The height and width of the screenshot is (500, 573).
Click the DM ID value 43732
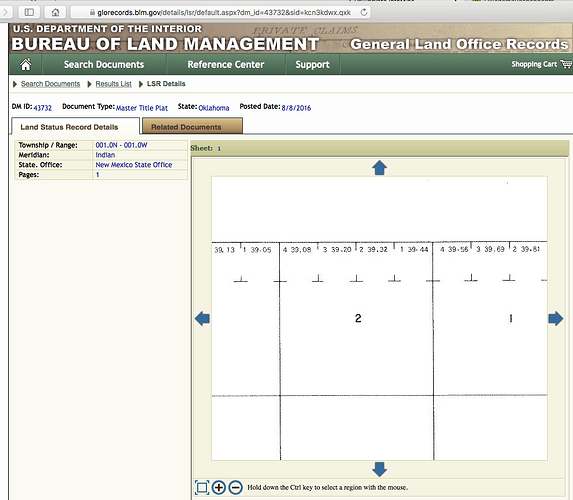[x=43, y=108]
